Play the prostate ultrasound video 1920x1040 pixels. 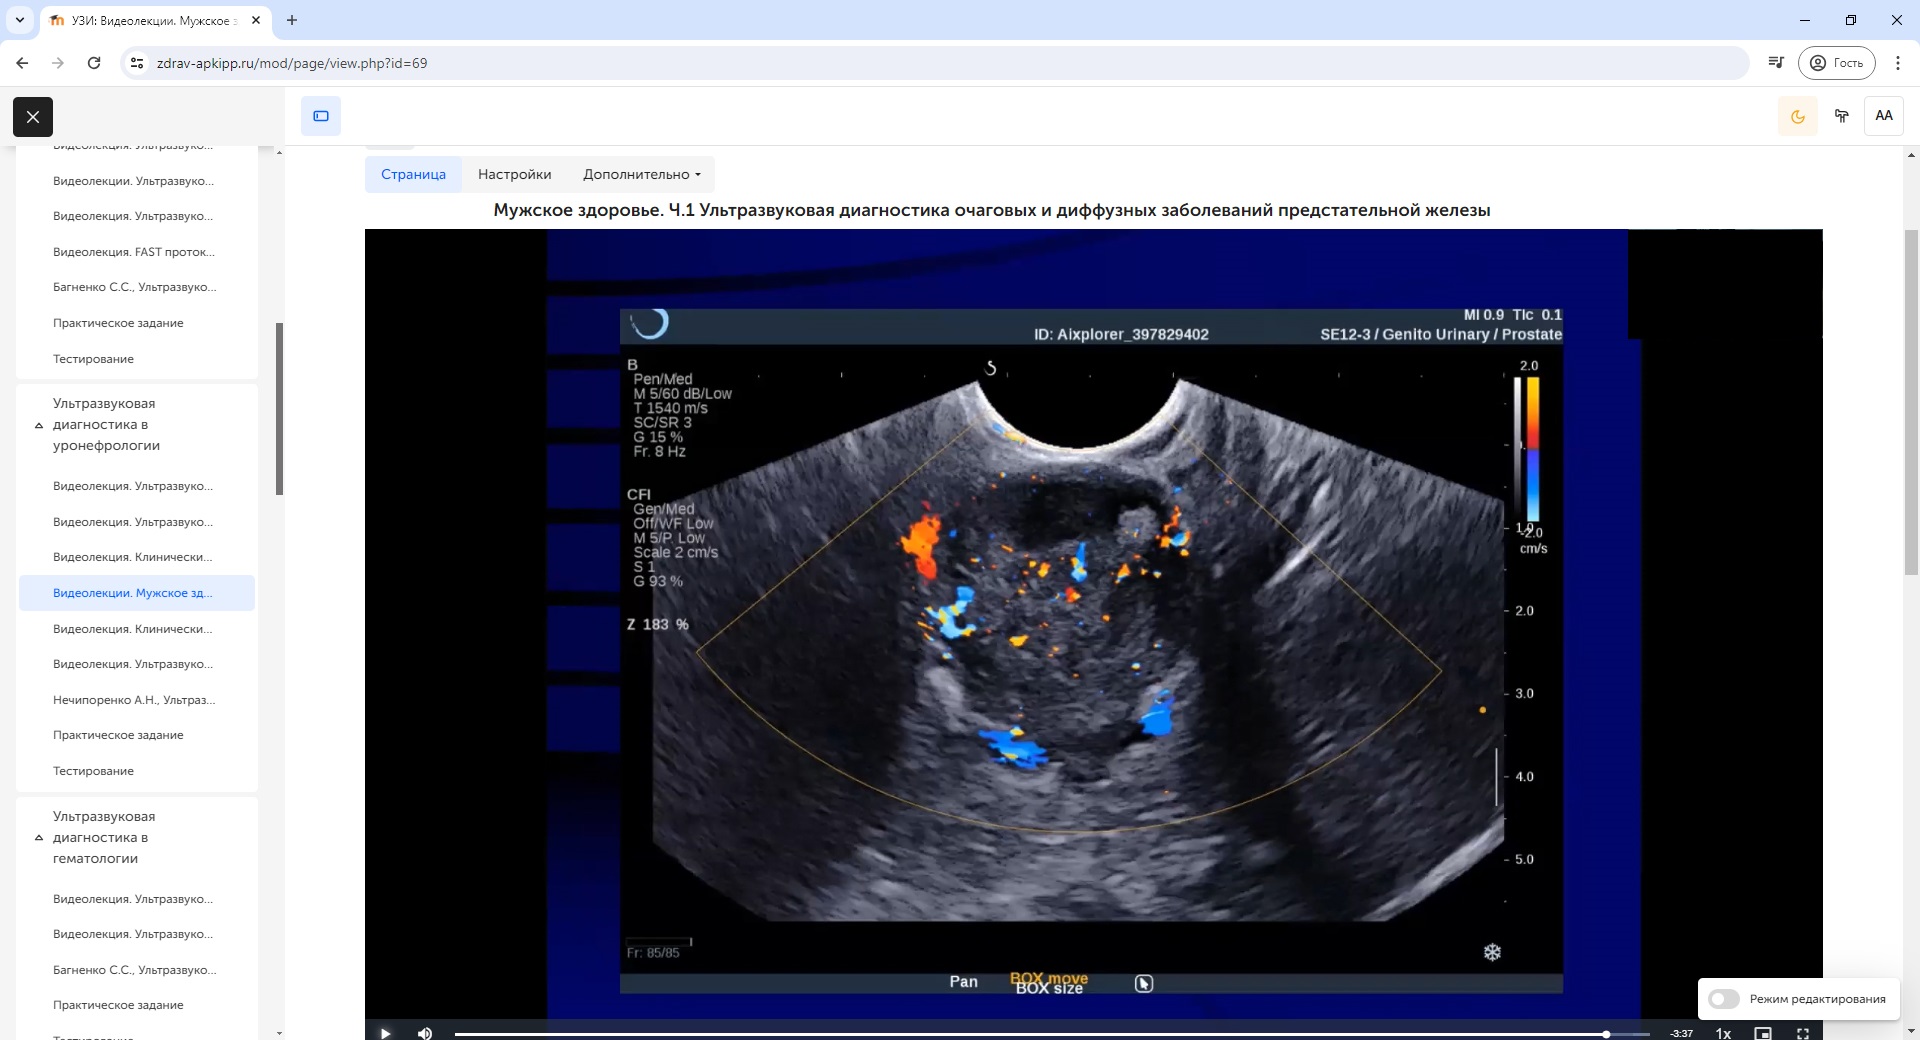click(385, 1032)
